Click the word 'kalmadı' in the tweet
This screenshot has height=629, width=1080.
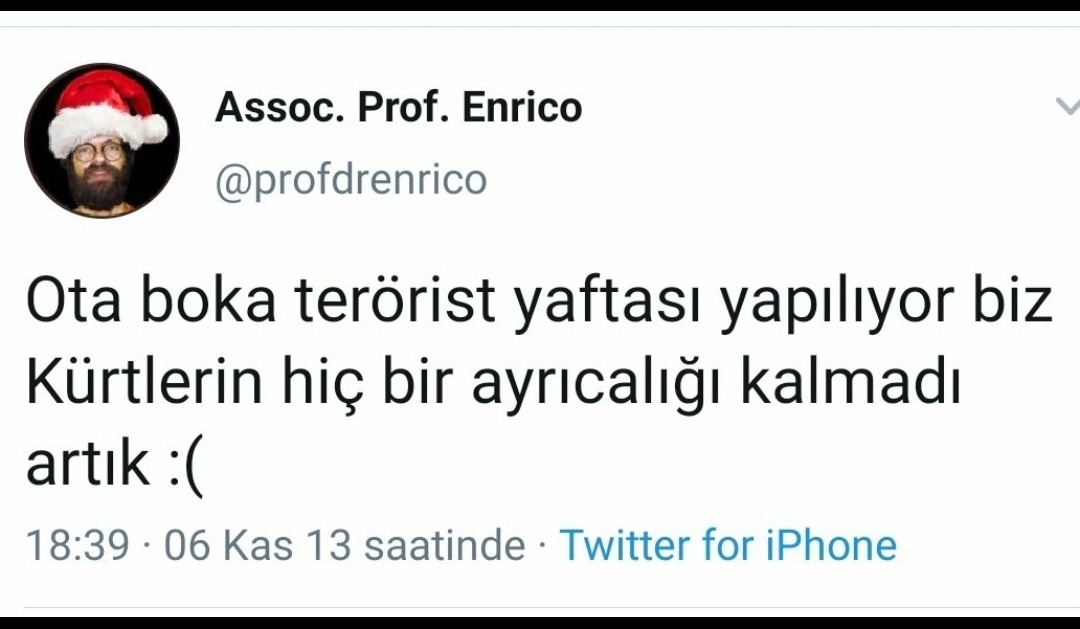point(850,383)
